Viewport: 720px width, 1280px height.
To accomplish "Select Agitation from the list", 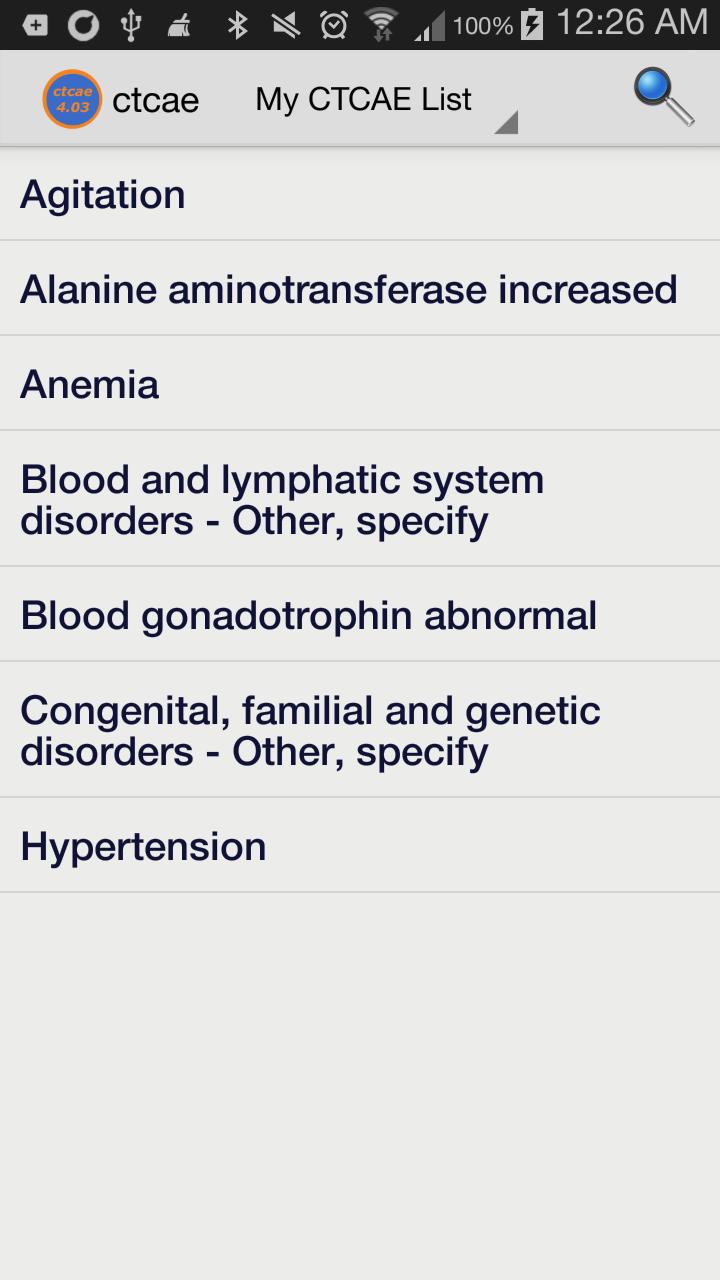I will [360, 194].
